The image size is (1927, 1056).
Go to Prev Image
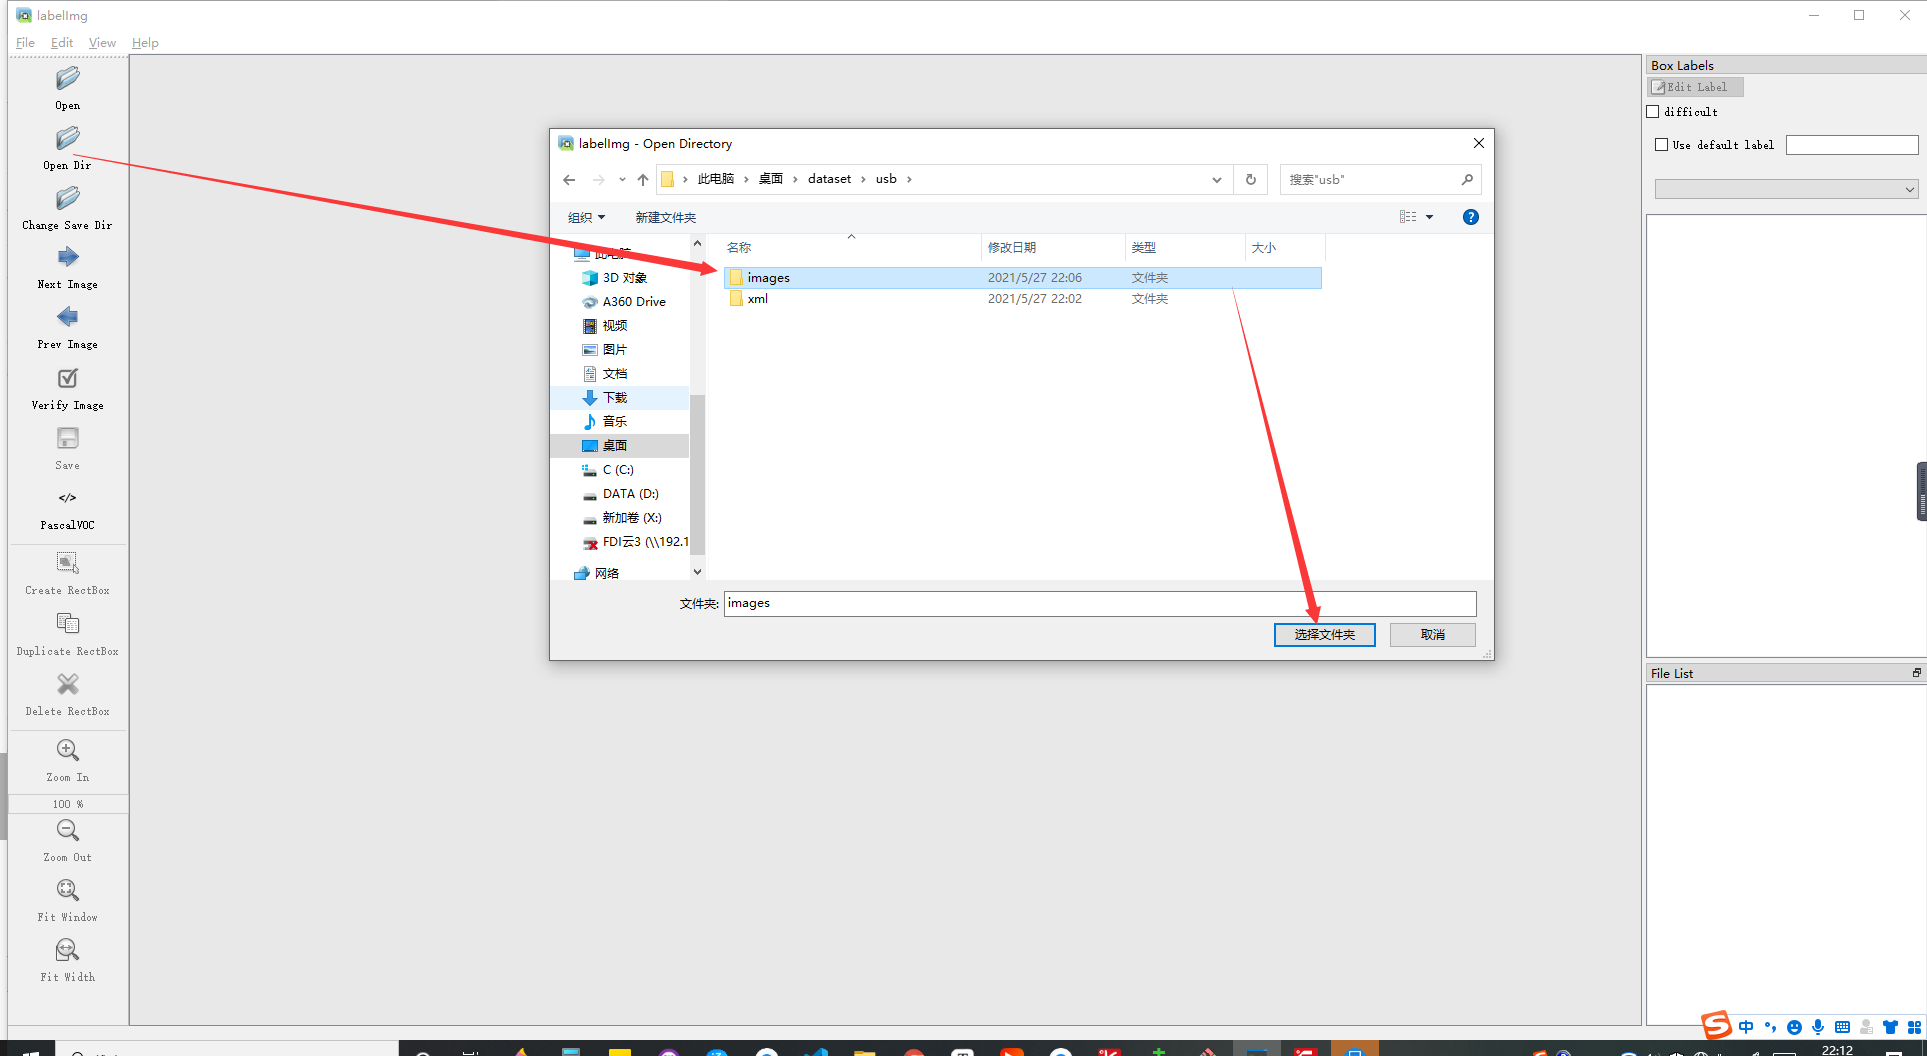click(x=67, y=328)
